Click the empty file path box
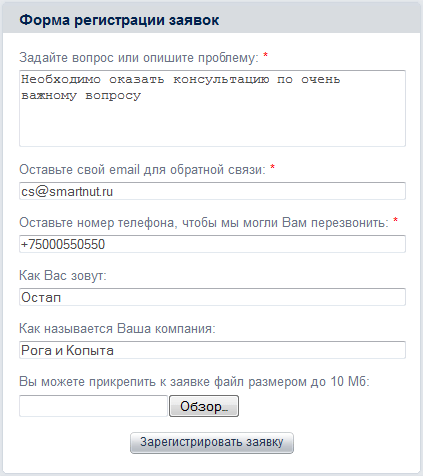Viewport: 423px width, 476px height. (93, 406)
